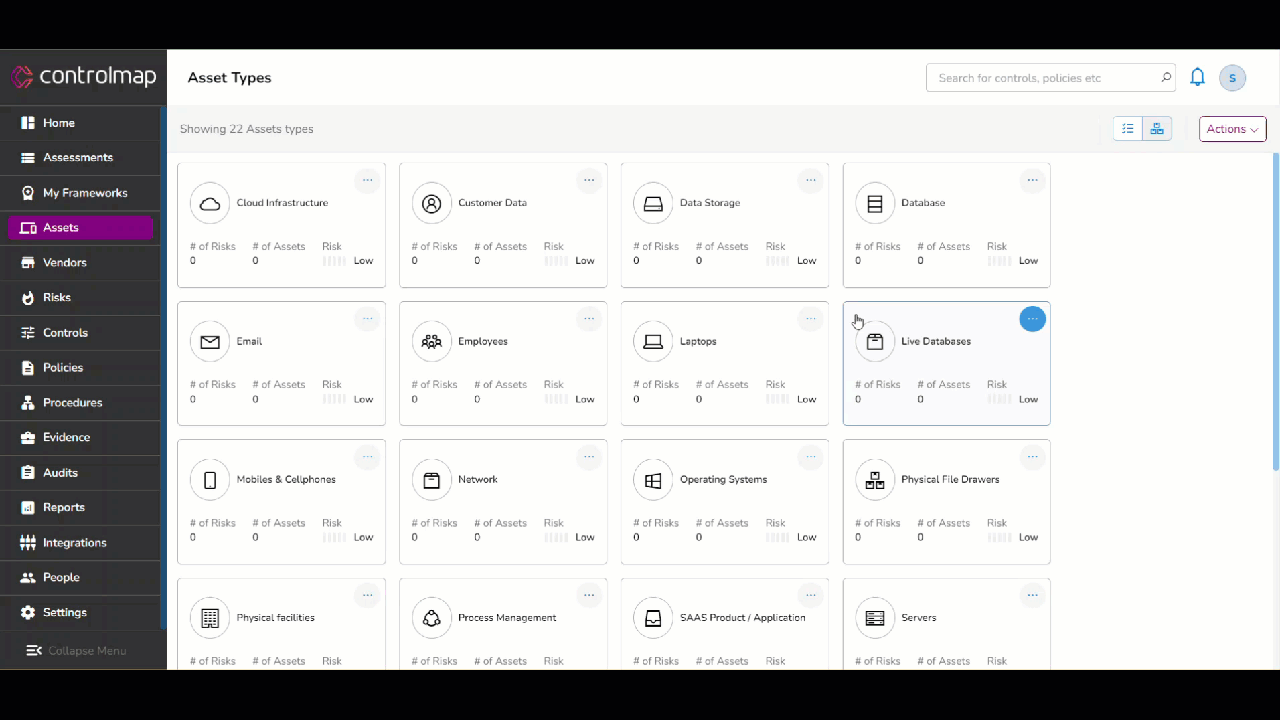Click the Employees group icon

(432, 342)
